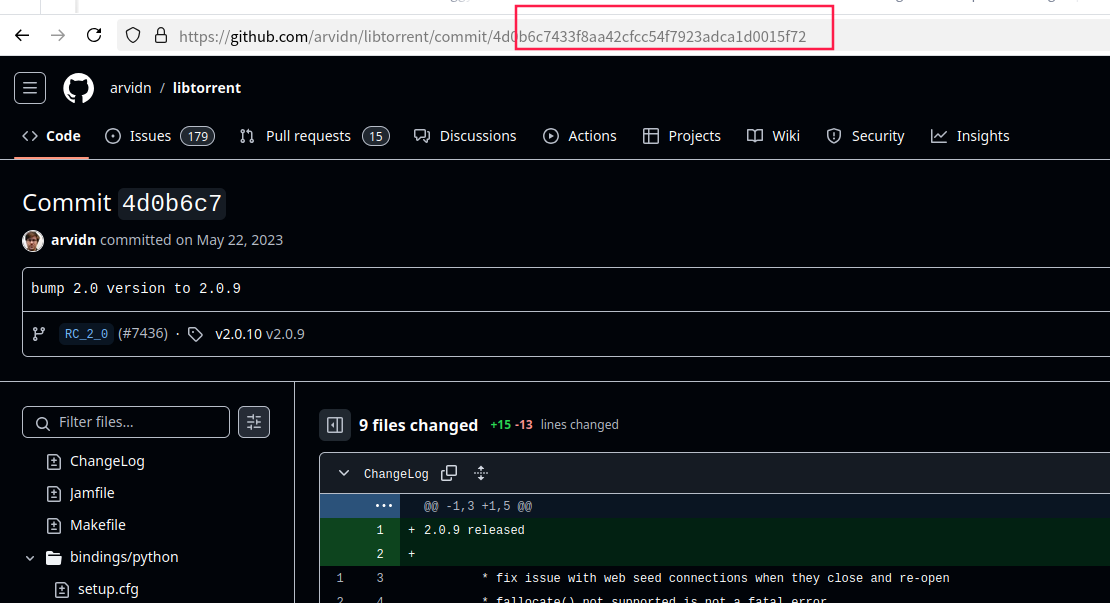Open file filter options button
Viewport: 1110px width, 603px height.
(254, 422)
